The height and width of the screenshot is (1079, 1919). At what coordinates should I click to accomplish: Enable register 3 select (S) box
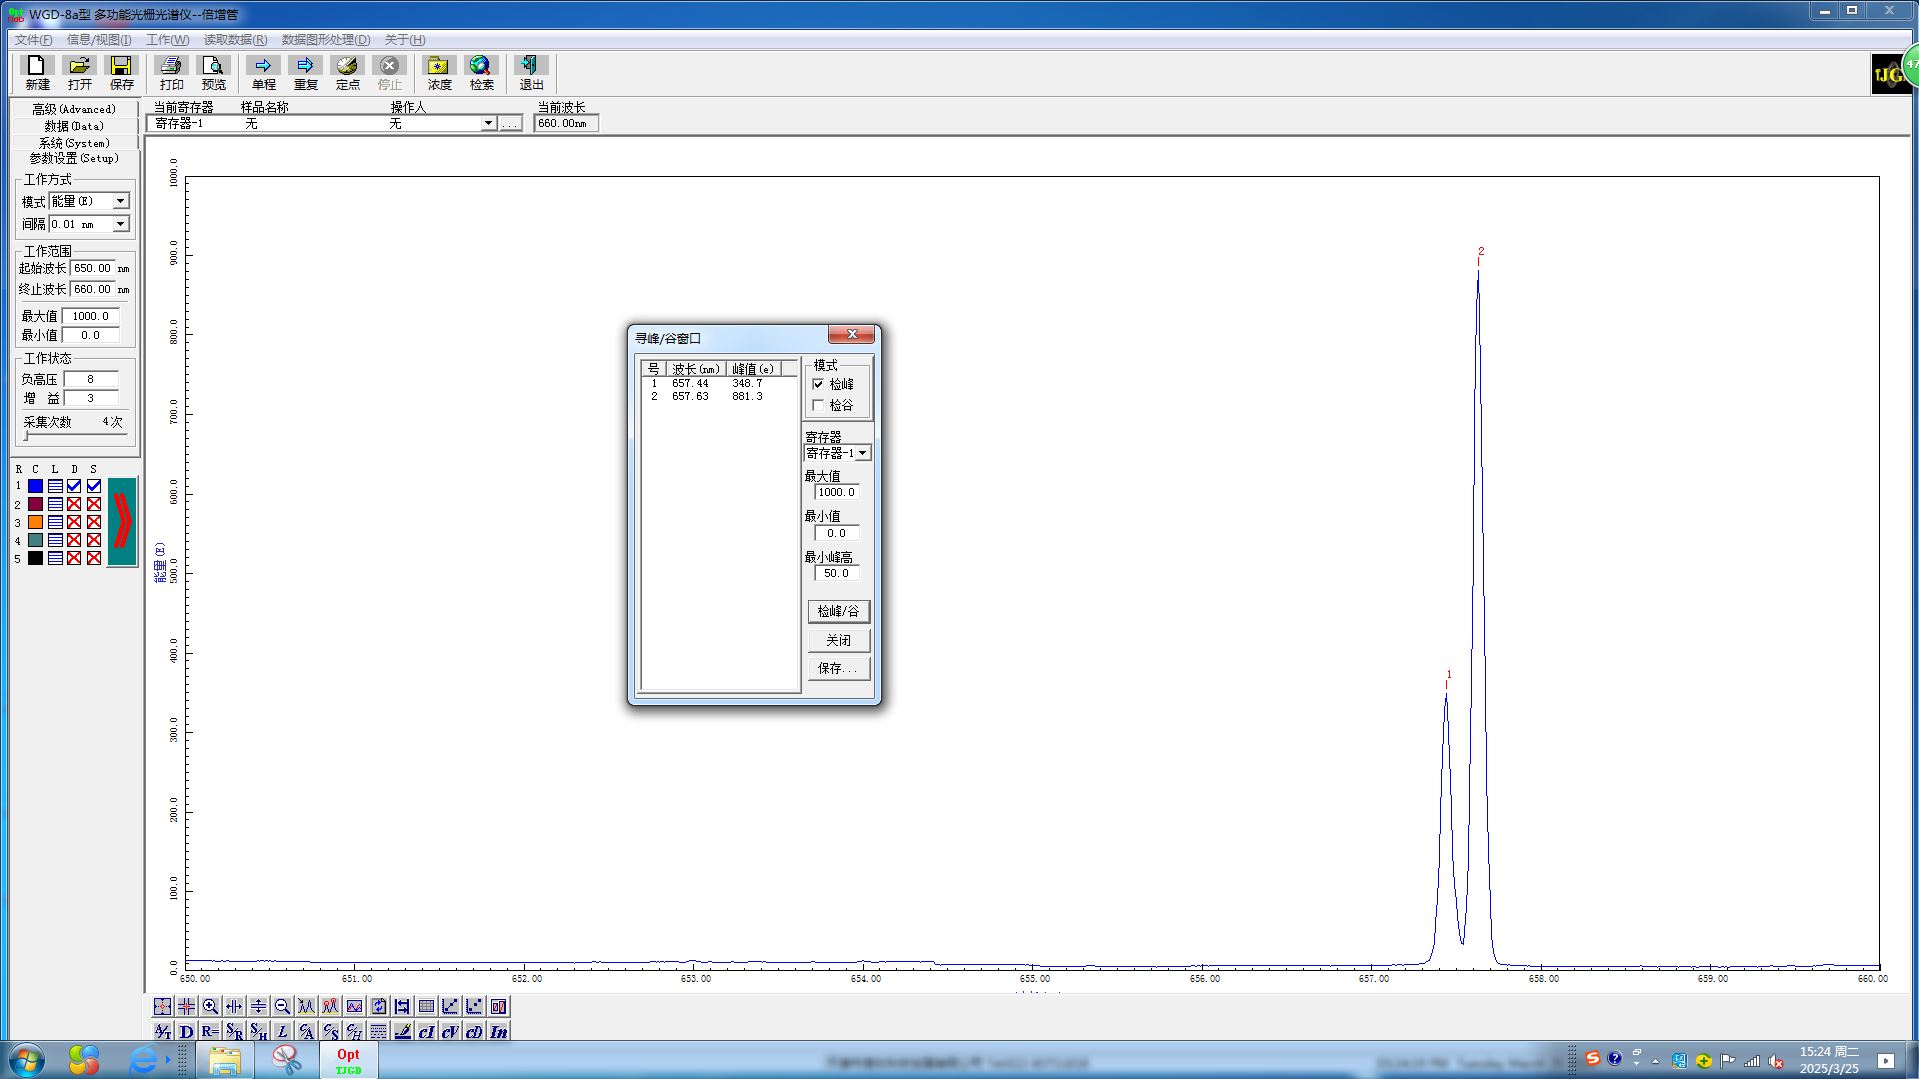point(94,522)
